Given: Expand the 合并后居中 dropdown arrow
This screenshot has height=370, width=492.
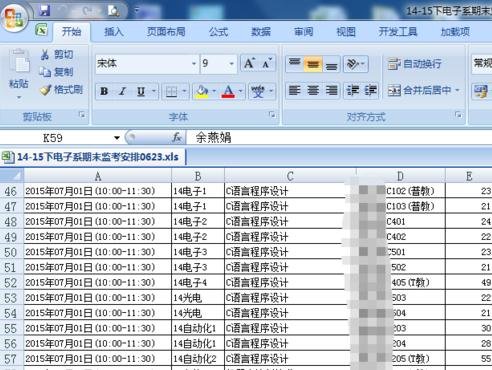Looking at the screenshot, I should pyautogui.click(x=457, y=90).
